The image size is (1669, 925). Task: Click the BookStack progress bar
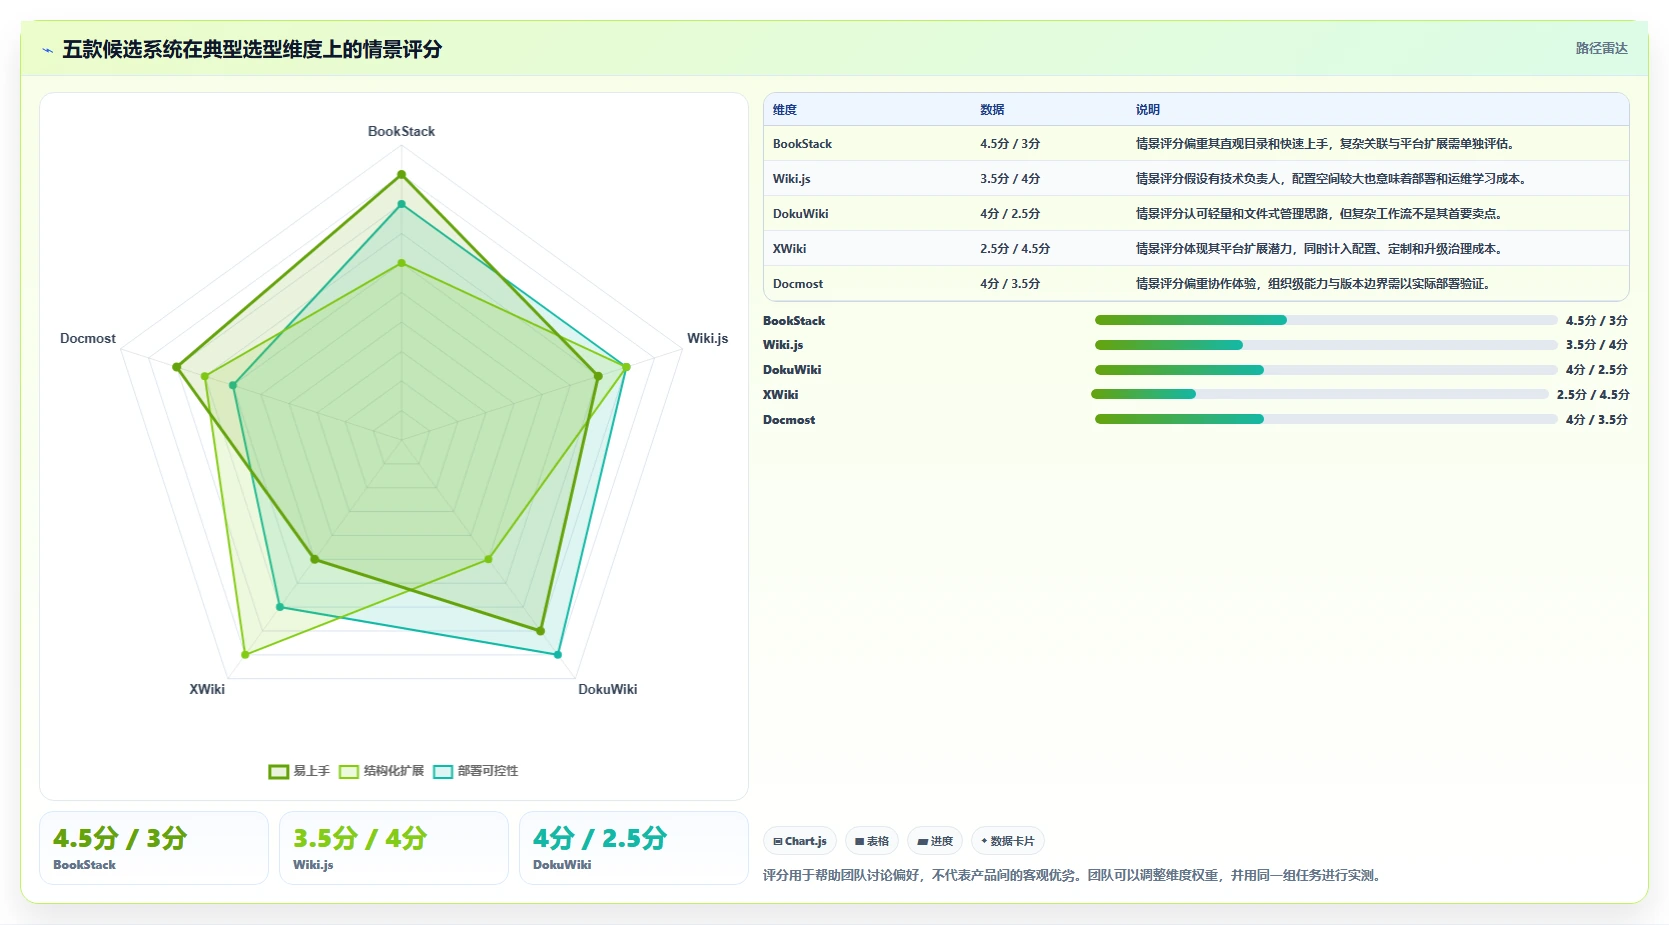[1326, 320]
